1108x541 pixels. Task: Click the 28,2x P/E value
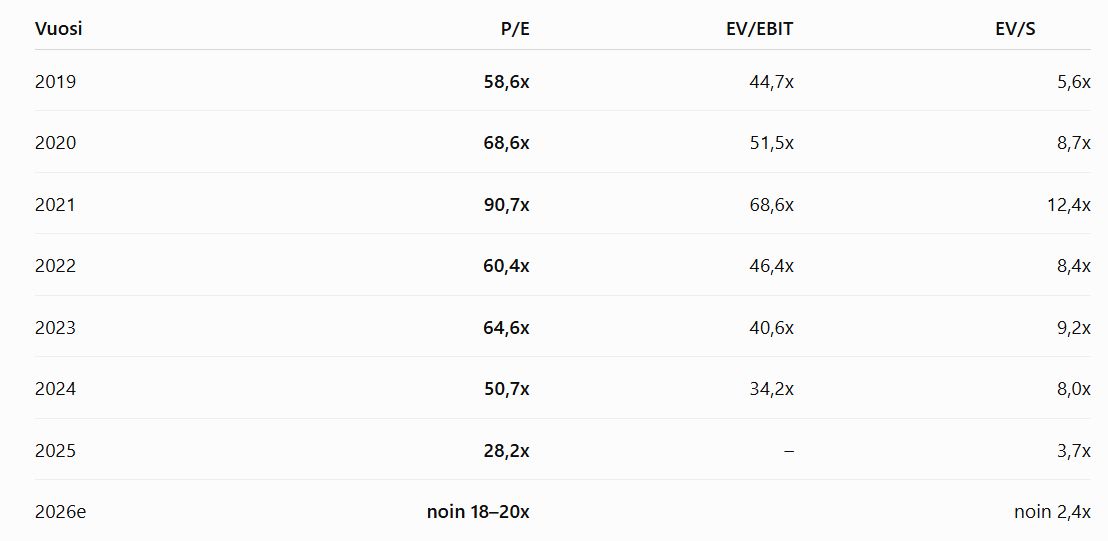507,451
